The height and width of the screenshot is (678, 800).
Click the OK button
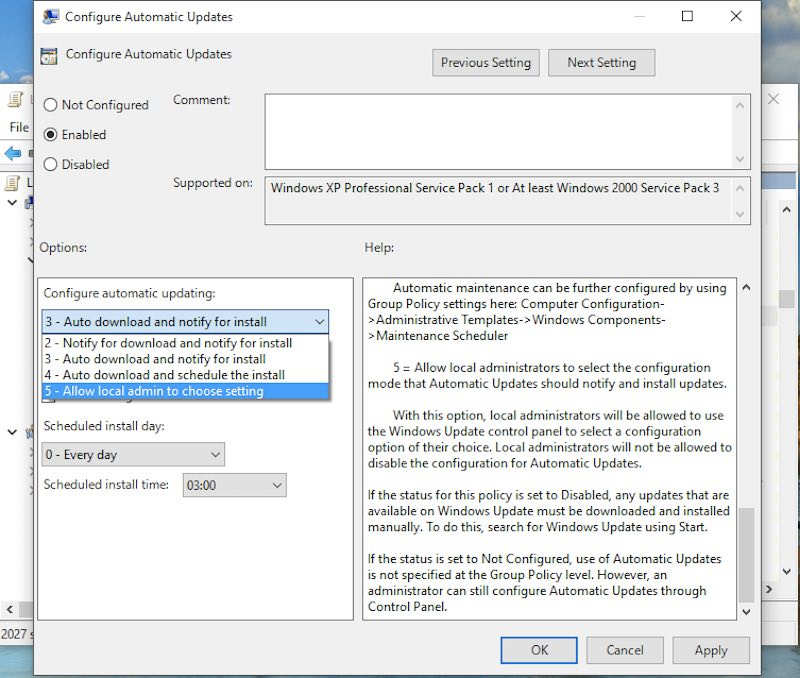pyautogui.click(x=538, y=650)
